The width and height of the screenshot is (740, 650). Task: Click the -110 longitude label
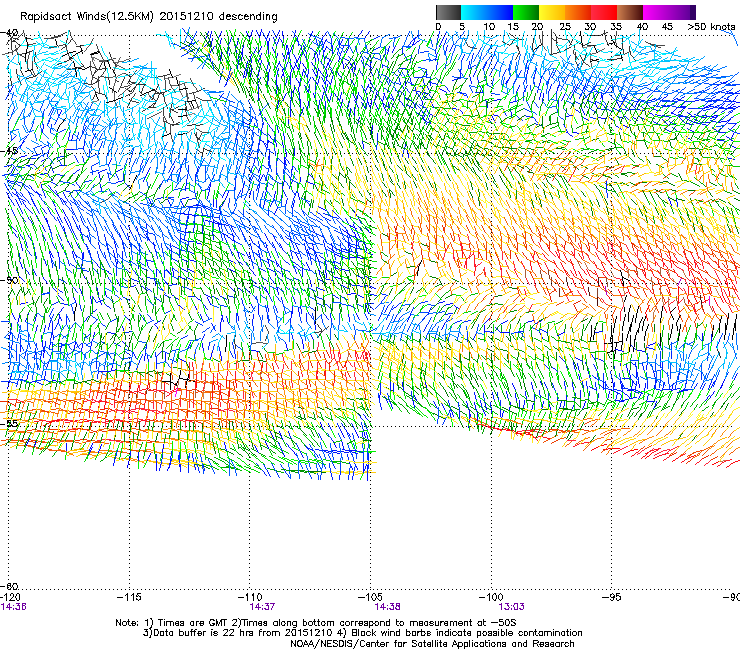pyautogui.click(x=250, y=597)
